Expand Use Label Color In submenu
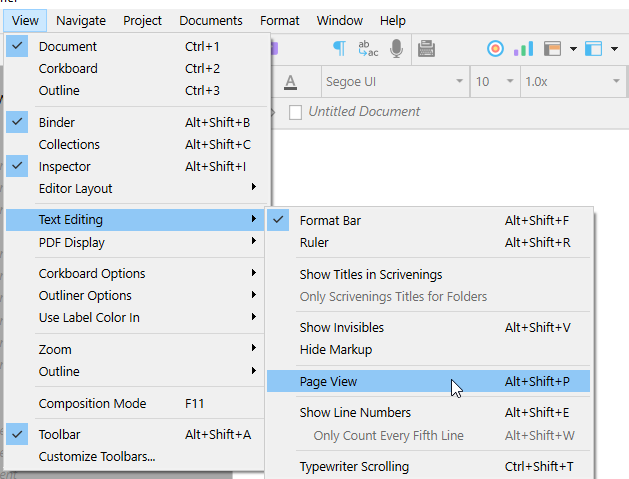This screenshot has height=479, width=629. pos(136,318)
